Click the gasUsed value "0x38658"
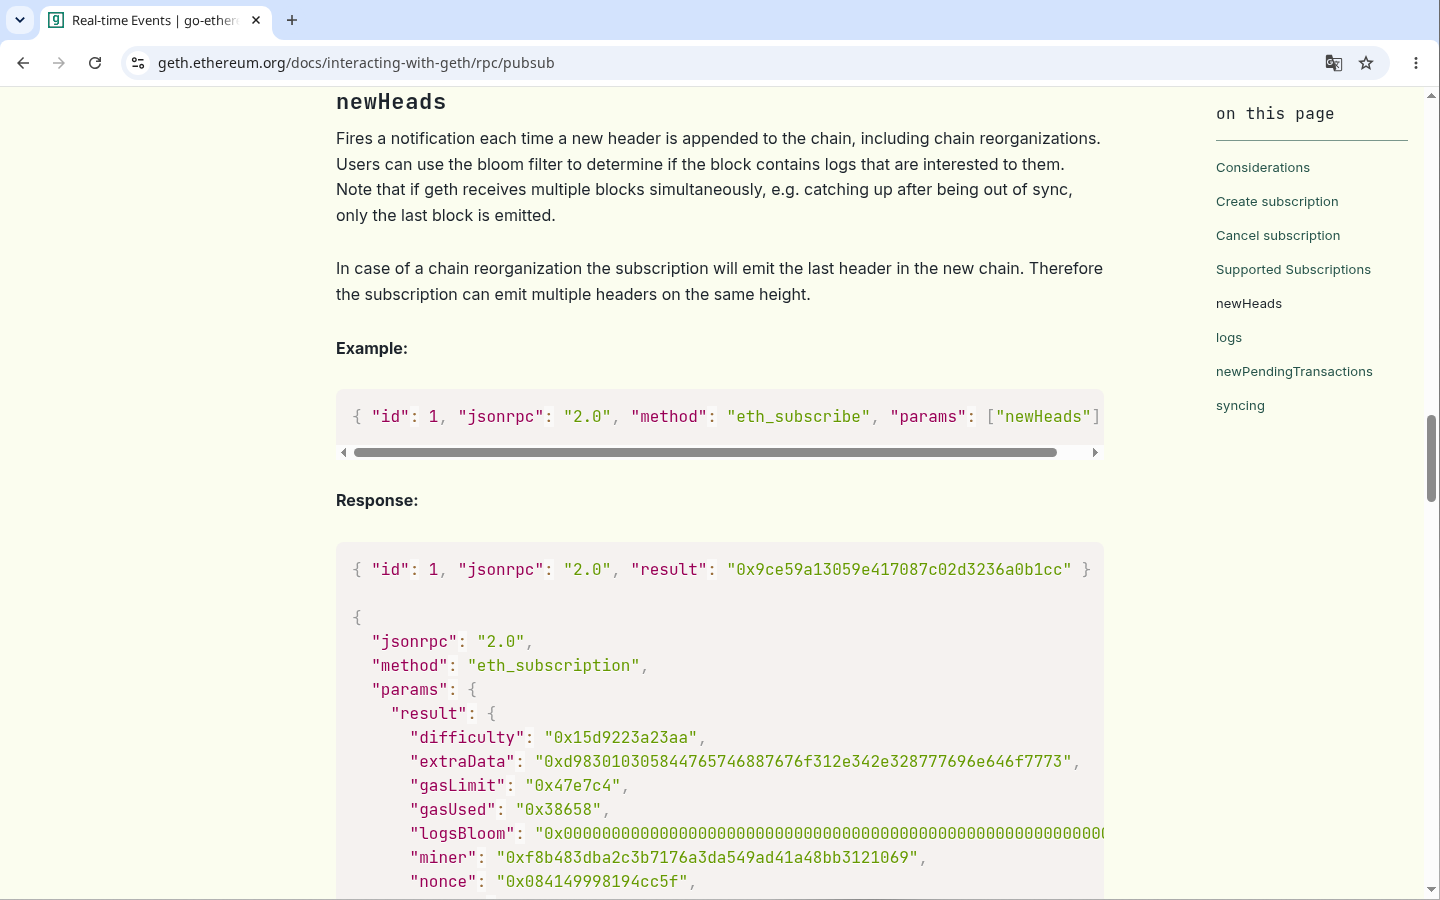The width and height of the screenshot is (1440, 900). coord(559,810)
